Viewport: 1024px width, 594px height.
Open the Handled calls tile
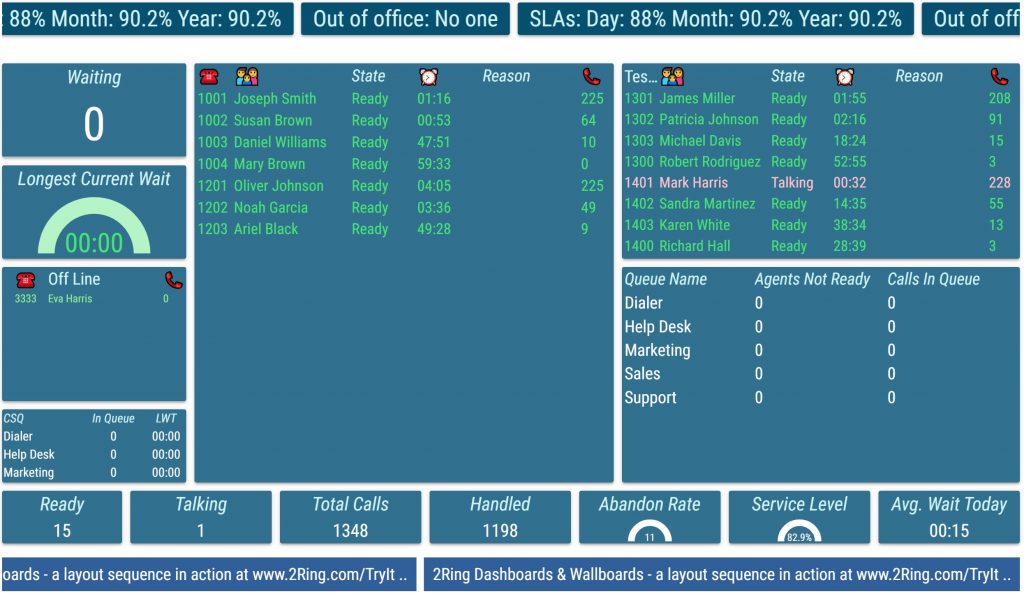coord(500,517)
